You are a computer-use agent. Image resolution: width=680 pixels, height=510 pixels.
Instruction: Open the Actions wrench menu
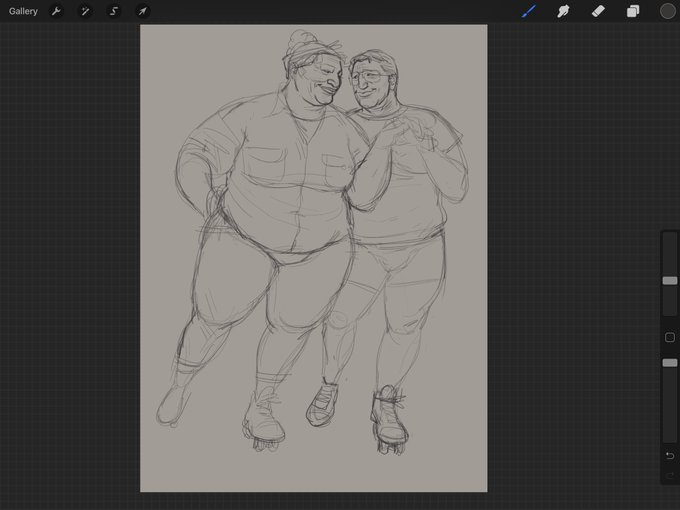pos(56,11)
